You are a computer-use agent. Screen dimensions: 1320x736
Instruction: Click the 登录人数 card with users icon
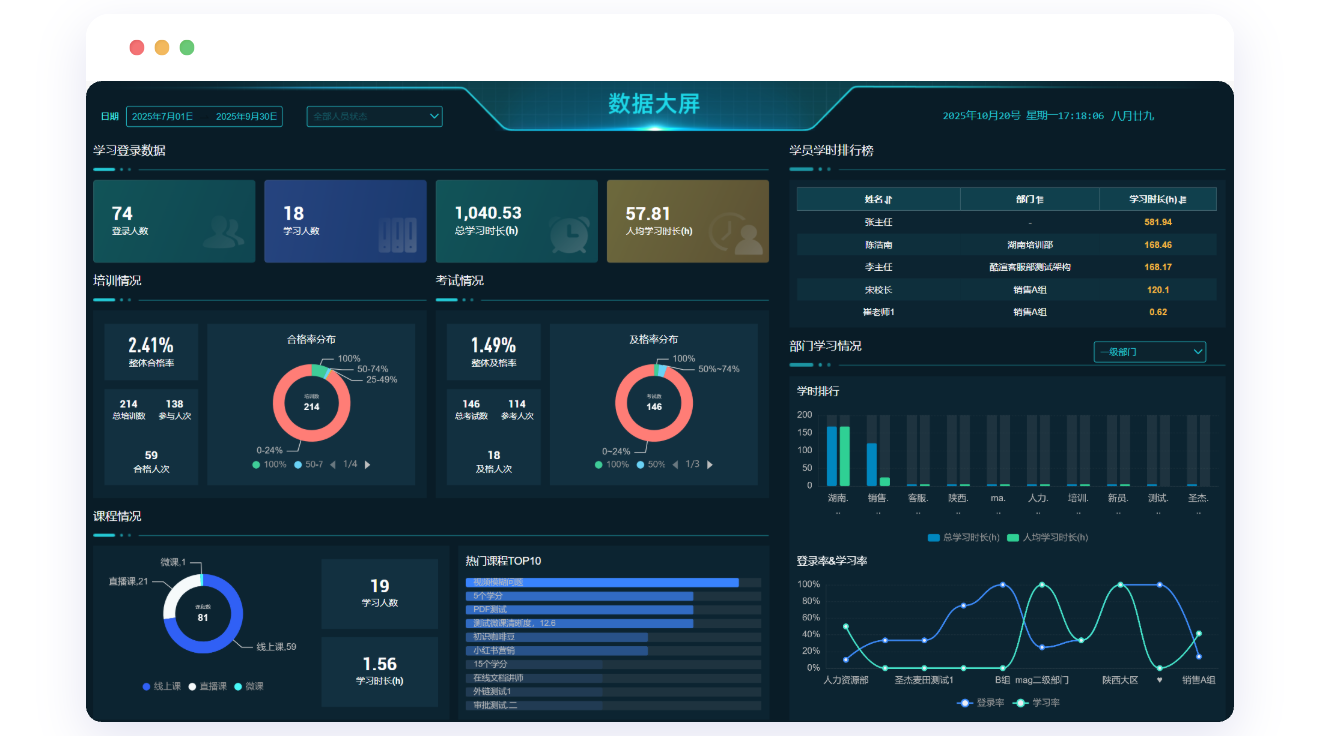(x=174, y=221)
